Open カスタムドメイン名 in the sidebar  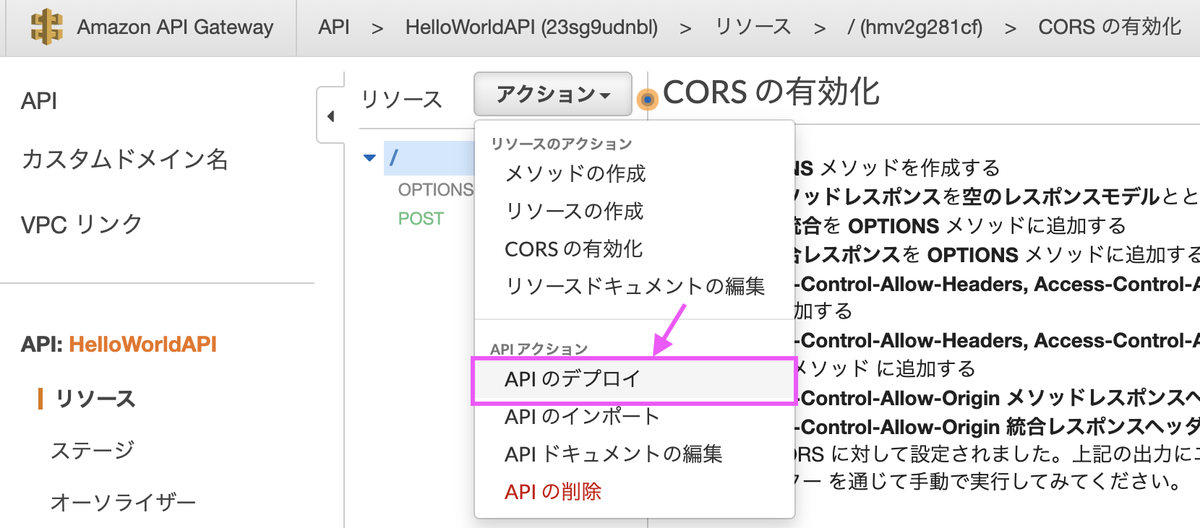tap(124, 159)
